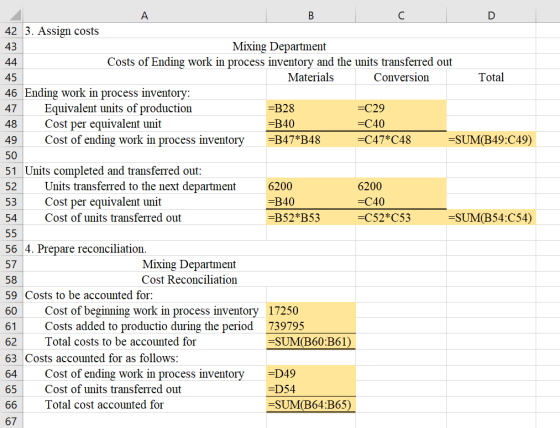Select cell C52 with value 6200
The image size is (560, 428).
[401, 186]
